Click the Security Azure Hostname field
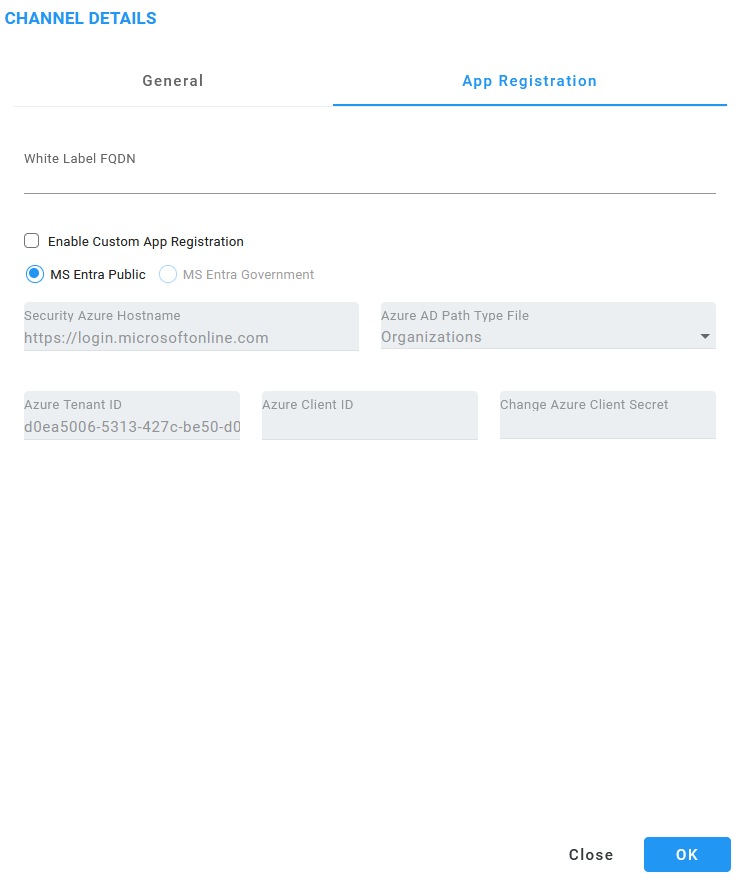Image resolution: width=752 pixels, height=887 pixels. coord(191,326)
